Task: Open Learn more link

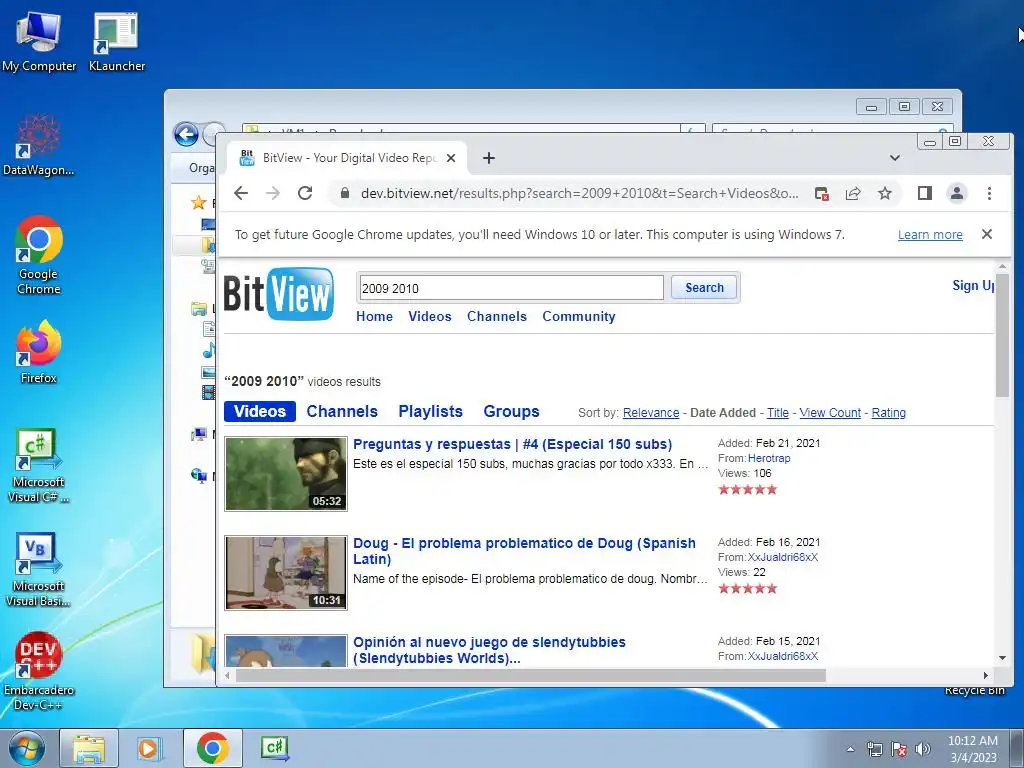Action: tap(930, 234)
